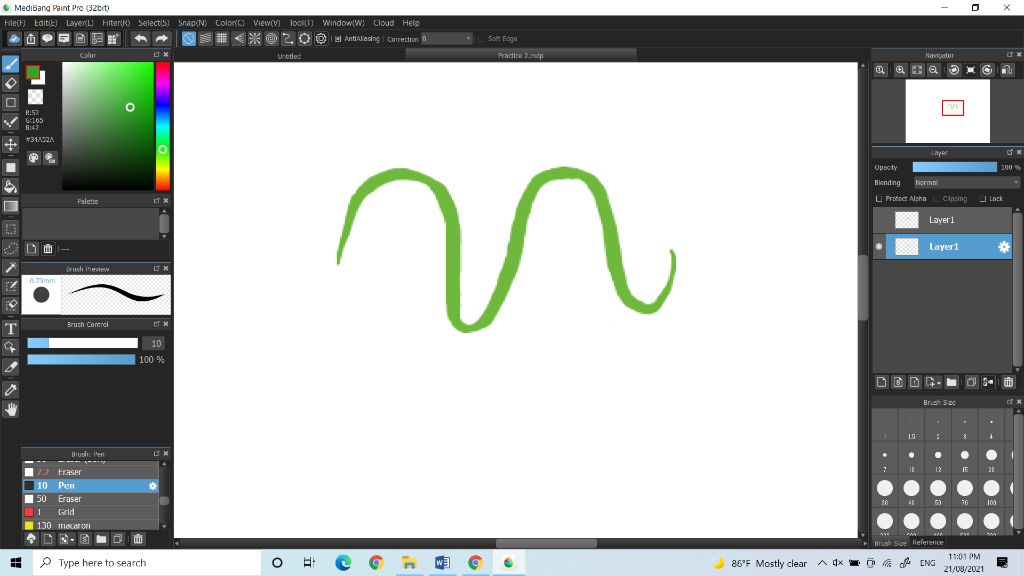The width and height of the screenshot is (1024, 576).
Task: Select the Magic Wand tool
Action: point(10,267)
